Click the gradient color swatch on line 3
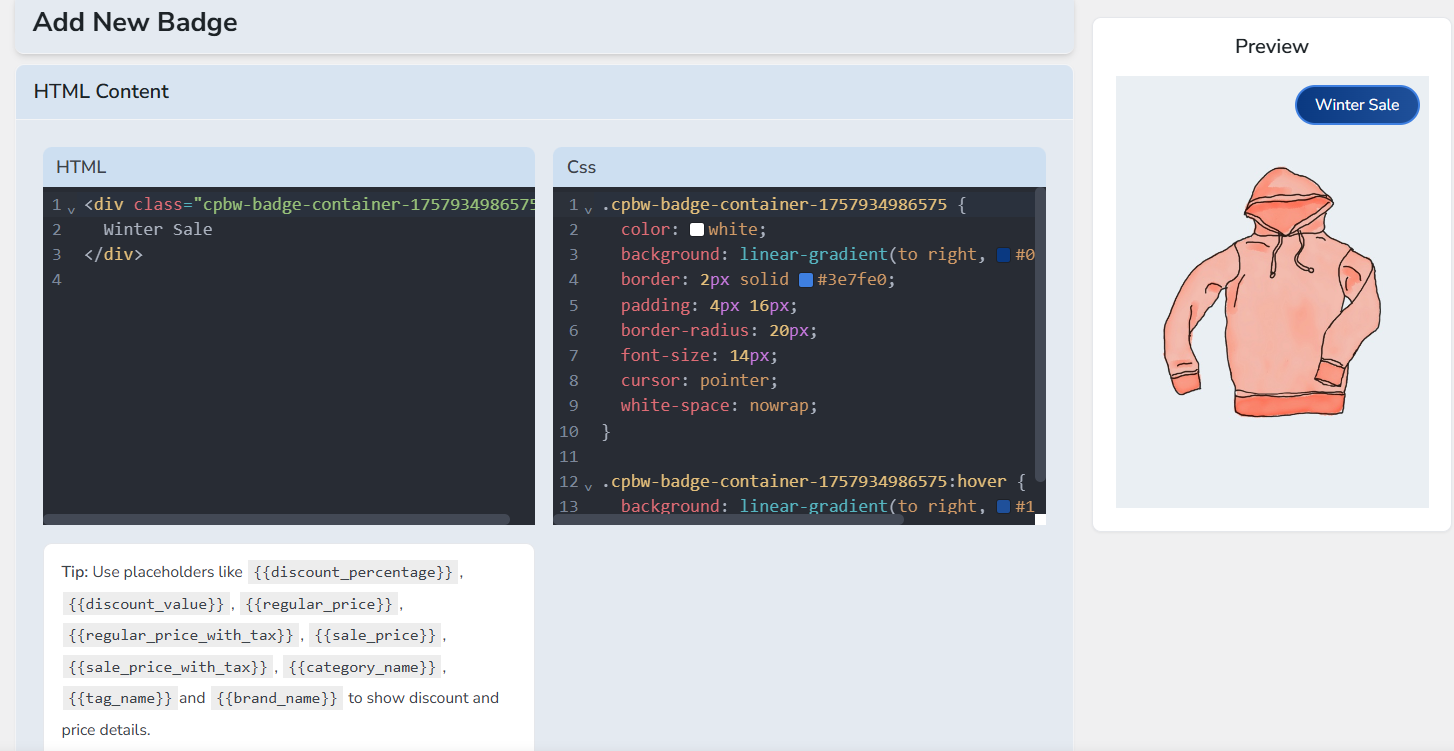The image size is (1454, 751). pyautogui.click(x=1004, y=255)
